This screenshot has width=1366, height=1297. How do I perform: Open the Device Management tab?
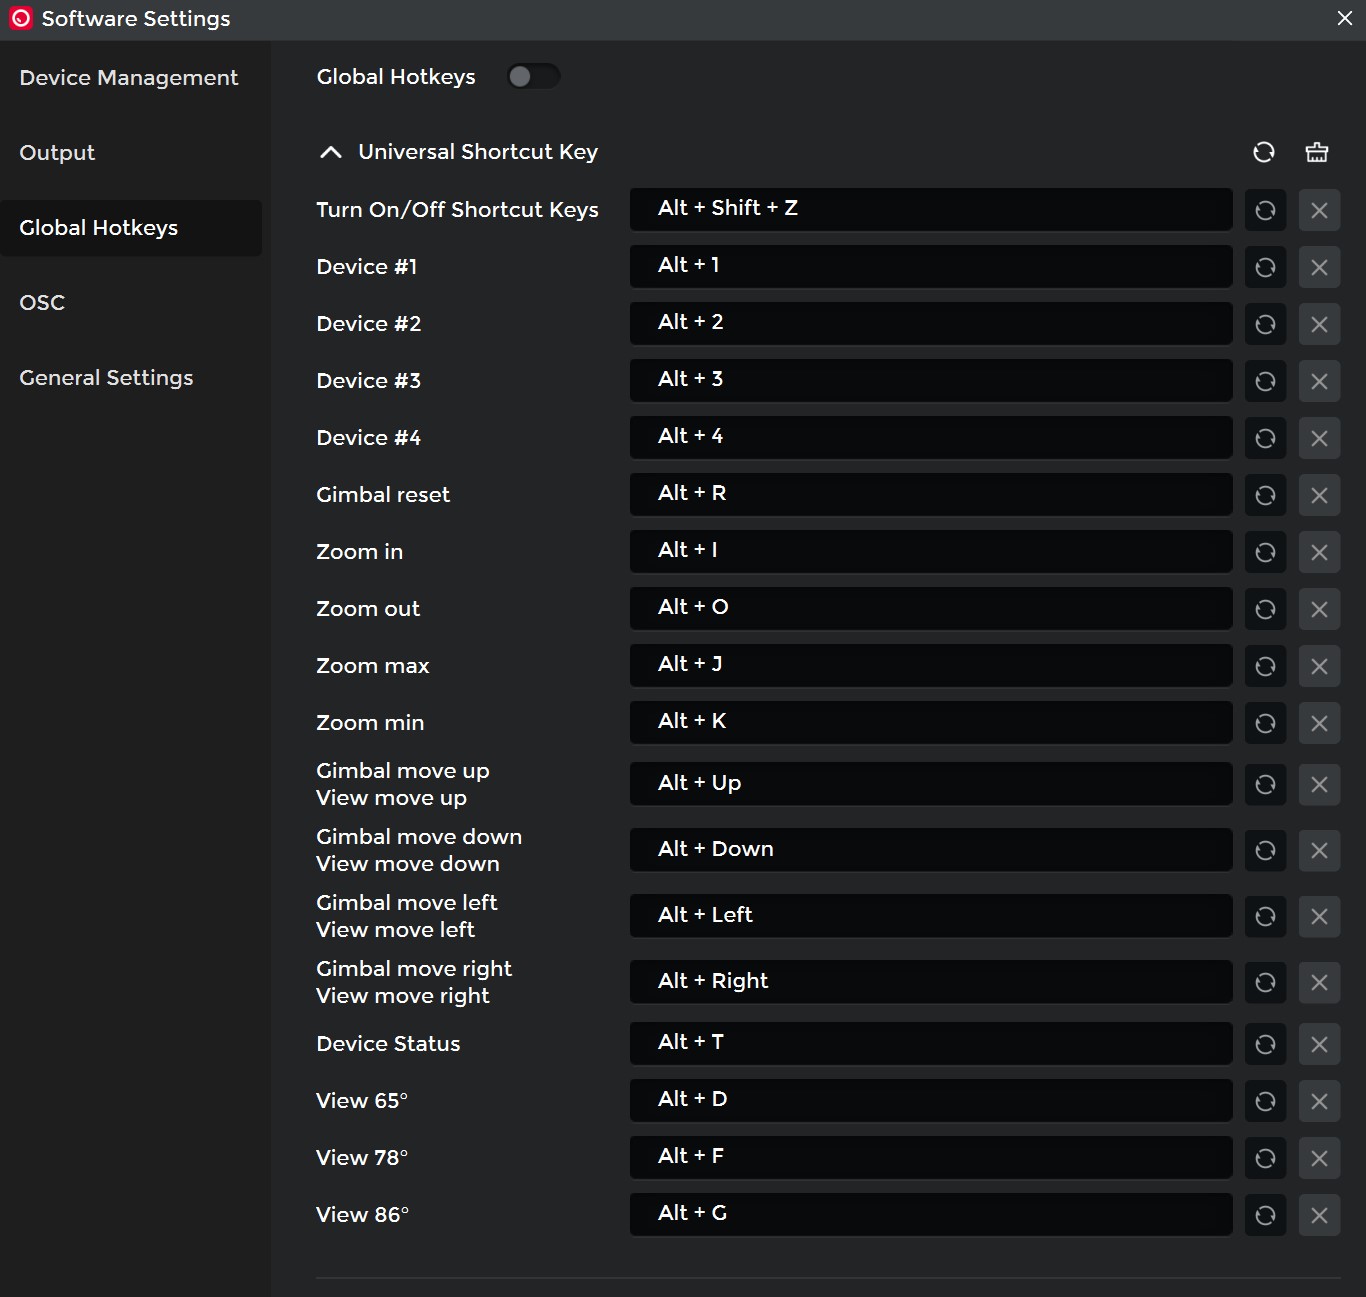click(x=129, y=78)
